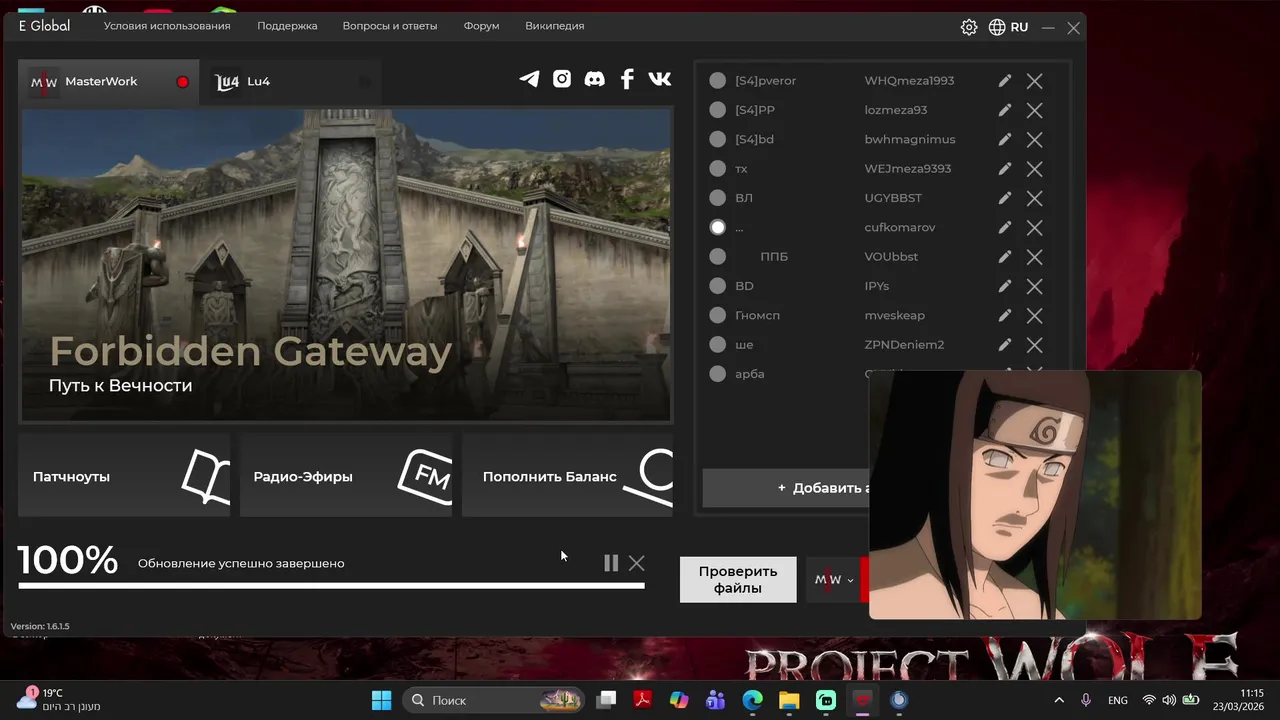The image size is (1280, 720).
Task: Open the VK social link
Action: click(x=660, y=79)
